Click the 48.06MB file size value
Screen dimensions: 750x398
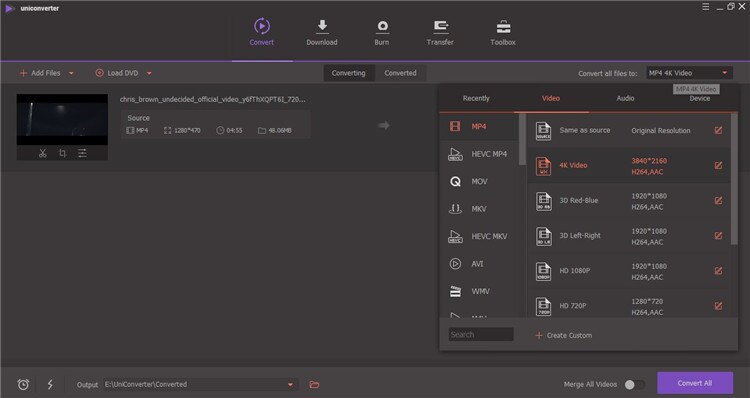click(280, 130)
